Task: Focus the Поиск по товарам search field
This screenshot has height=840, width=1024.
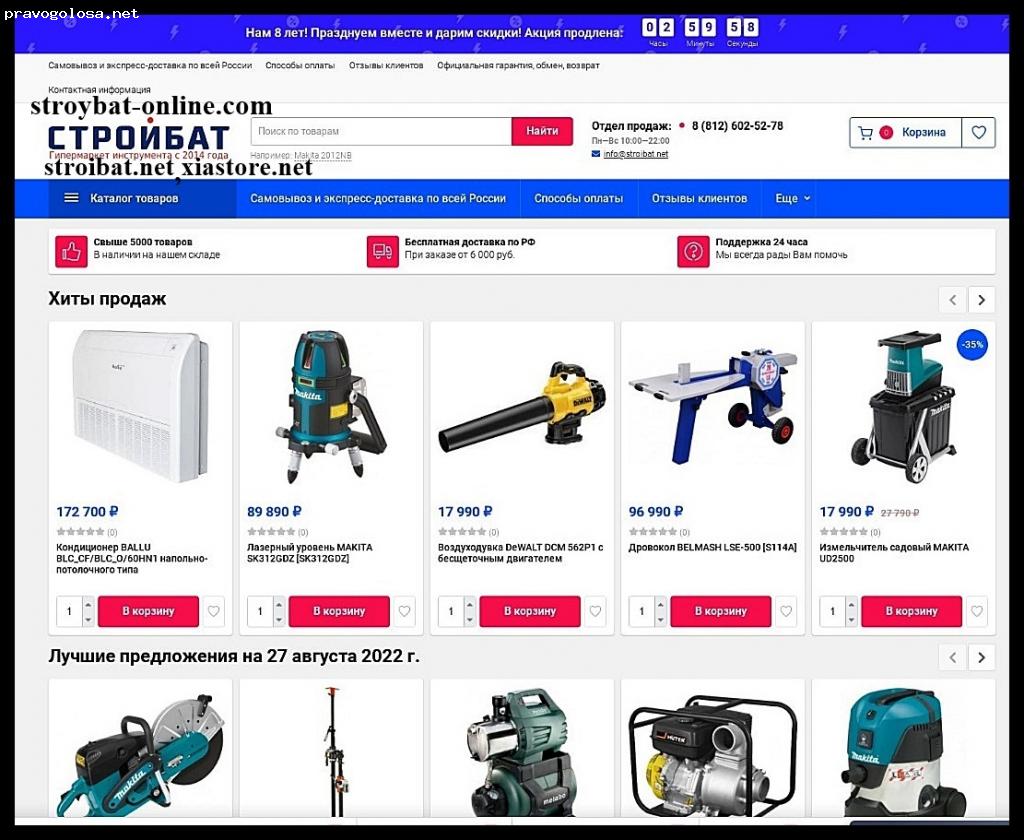Action: [x=381, y=131]
